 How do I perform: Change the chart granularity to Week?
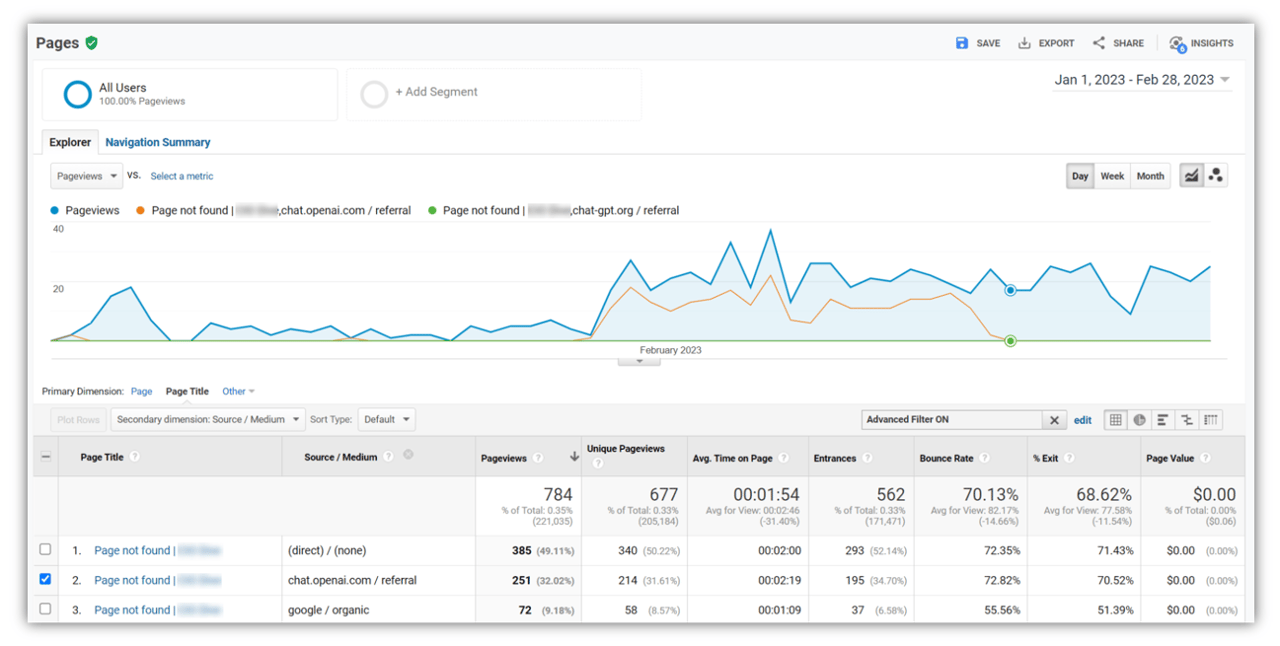click(1111, 175)
